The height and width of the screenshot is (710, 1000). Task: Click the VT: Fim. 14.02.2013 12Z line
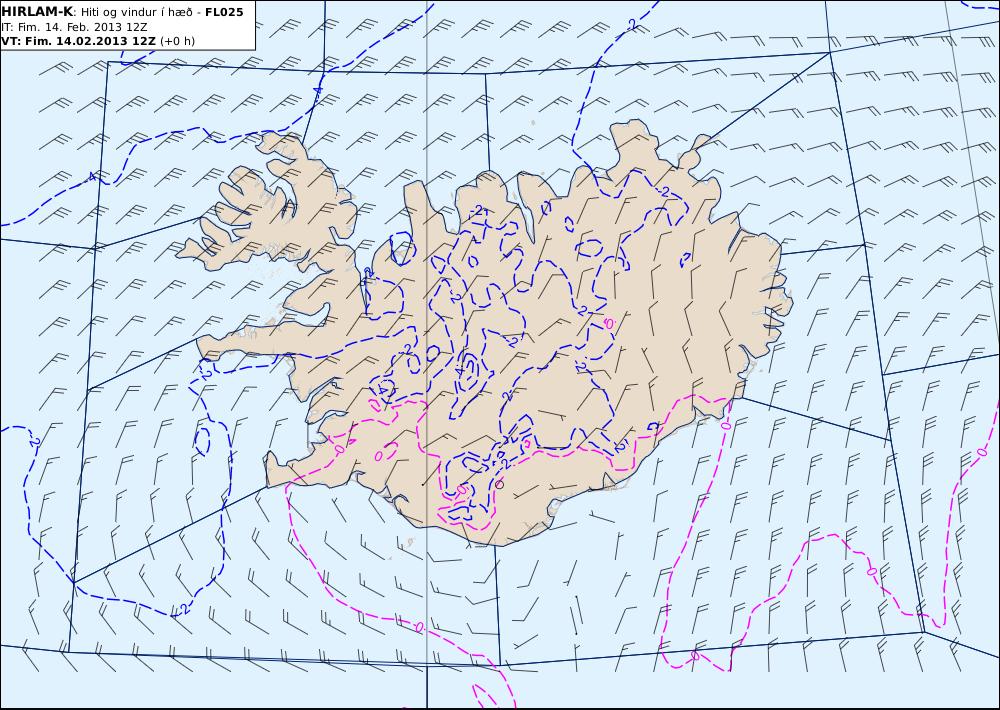tap(78, 41)
